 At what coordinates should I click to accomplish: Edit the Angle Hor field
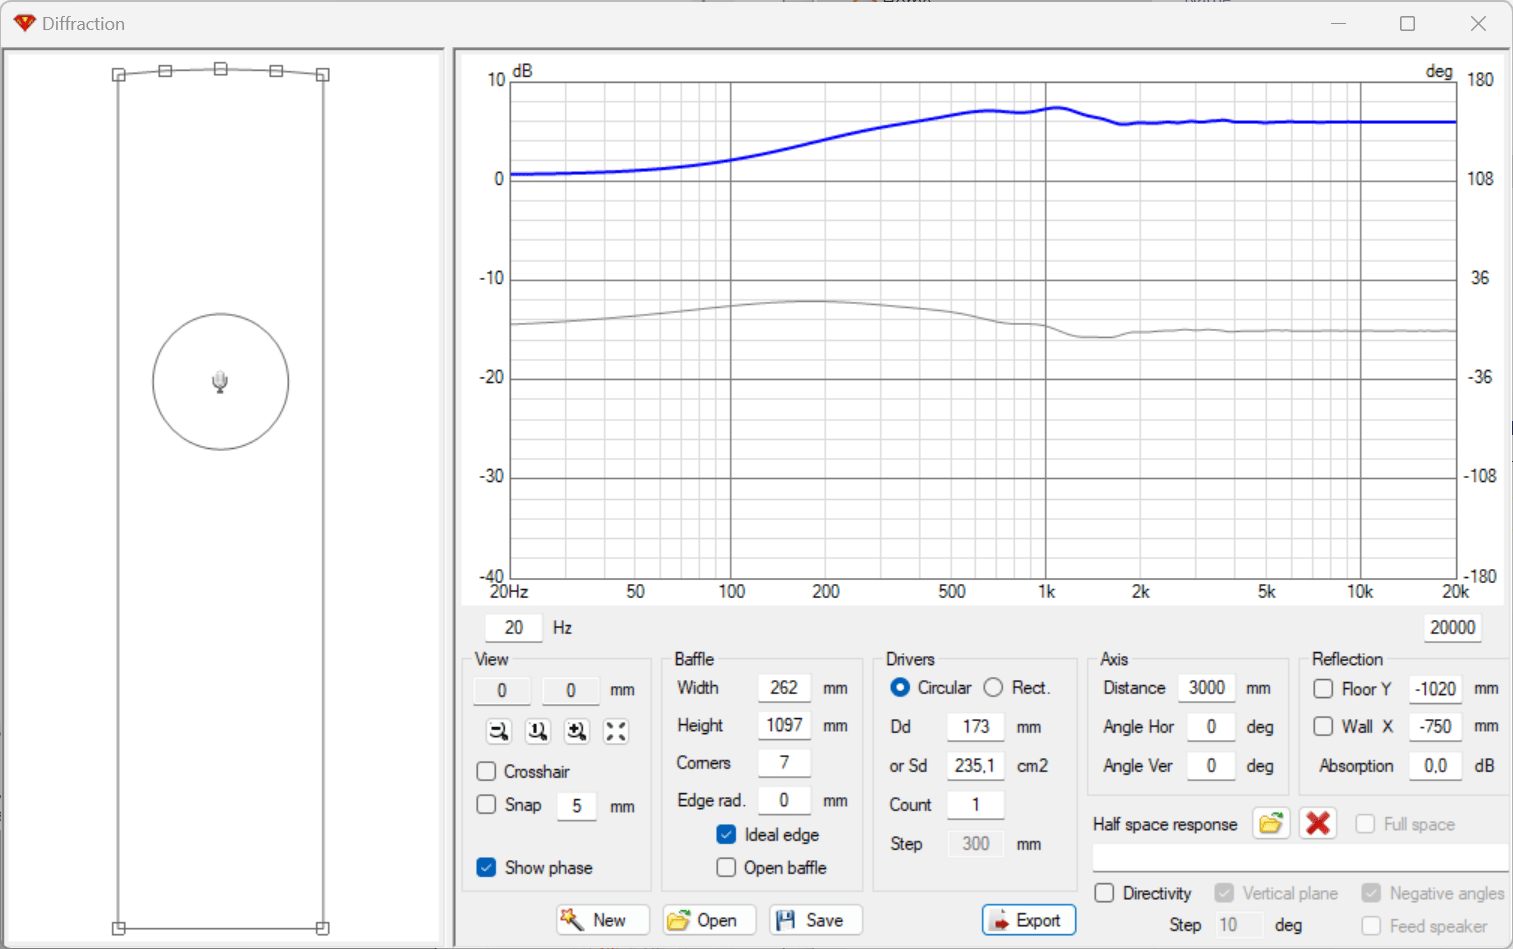pos(1211,727)
